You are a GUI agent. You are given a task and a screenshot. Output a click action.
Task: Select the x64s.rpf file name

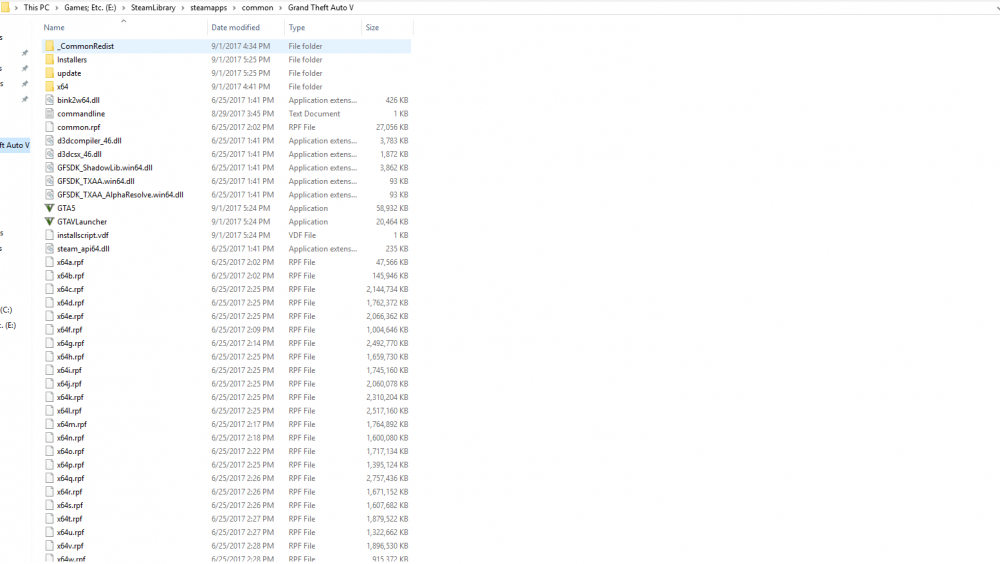[70, 505]
